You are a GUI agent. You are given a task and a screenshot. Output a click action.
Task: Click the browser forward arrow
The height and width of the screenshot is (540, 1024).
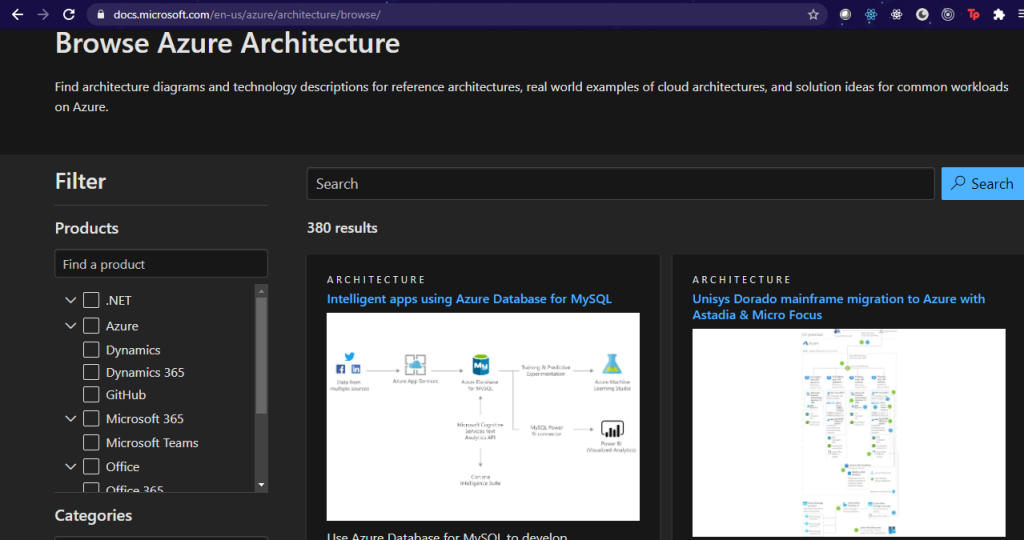42,15
